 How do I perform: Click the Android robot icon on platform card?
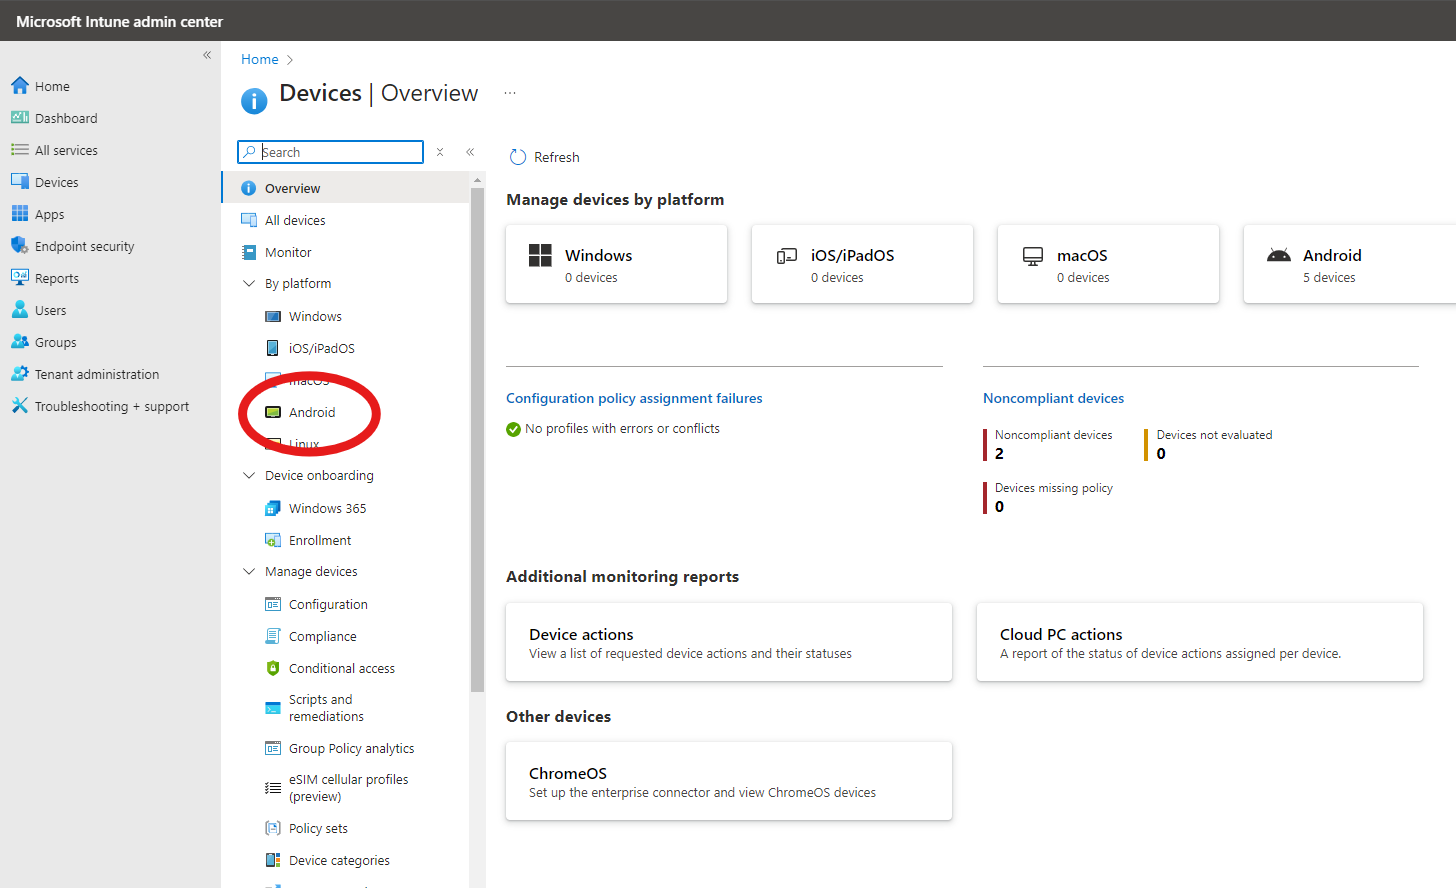click(x=1279, y=255)
